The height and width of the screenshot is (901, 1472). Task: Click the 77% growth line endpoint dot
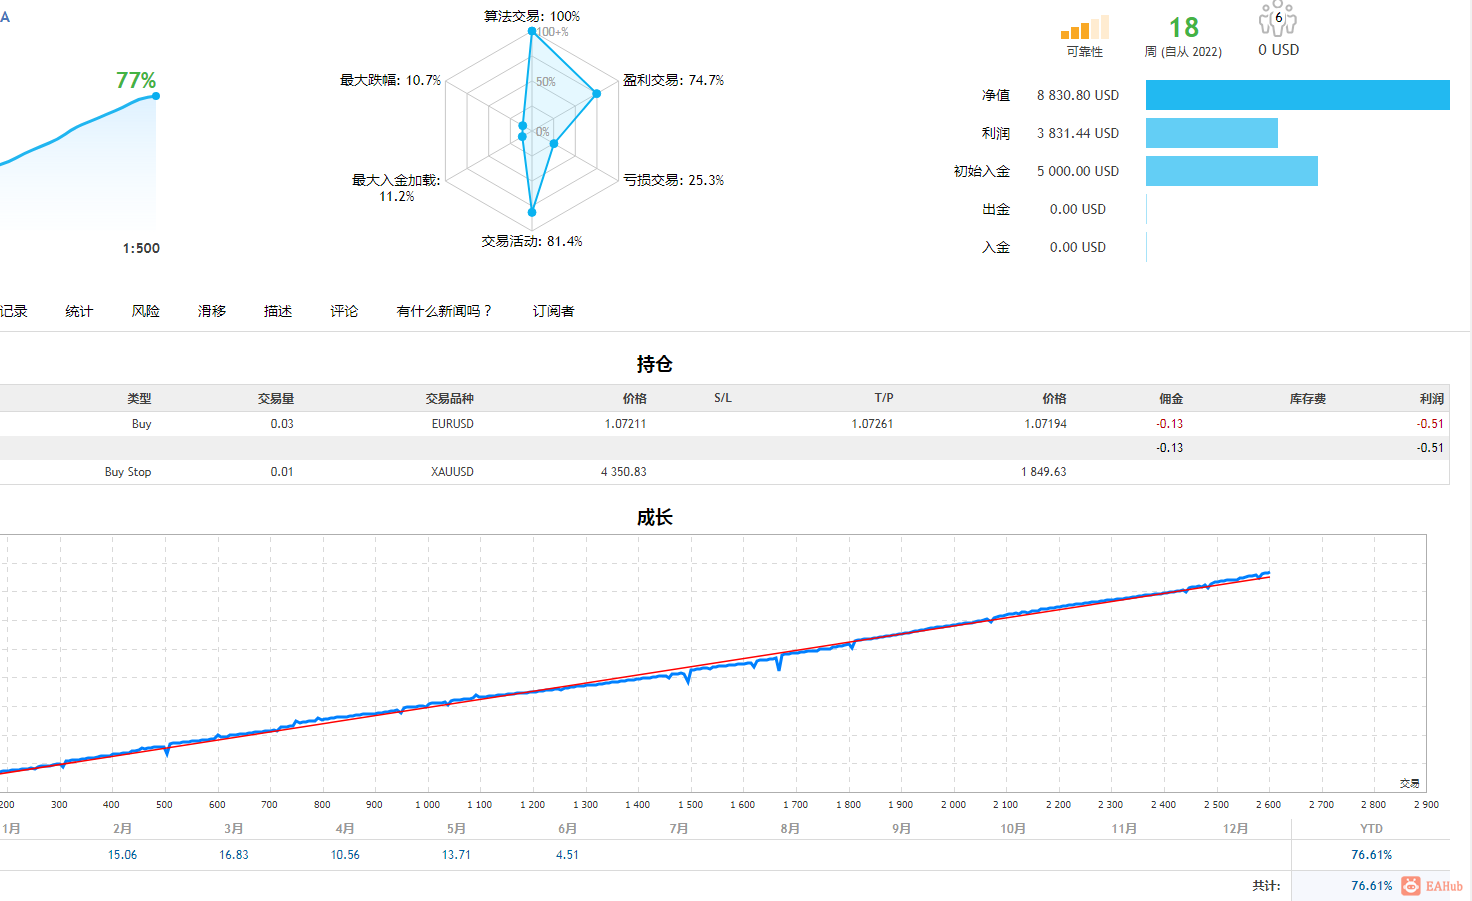pos(156,96)
